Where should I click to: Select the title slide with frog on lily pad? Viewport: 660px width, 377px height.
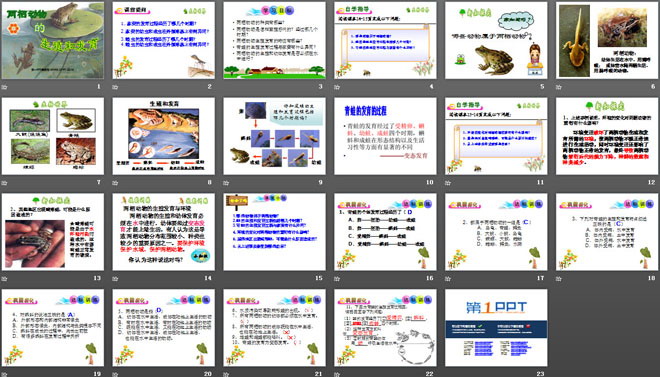[x=53, y=40]
